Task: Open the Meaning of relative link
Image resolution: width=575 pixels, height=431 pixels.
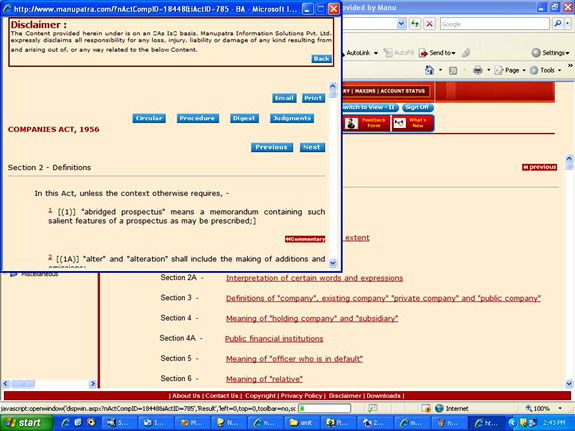Action: pyautogui.click(x=264, y=379)
